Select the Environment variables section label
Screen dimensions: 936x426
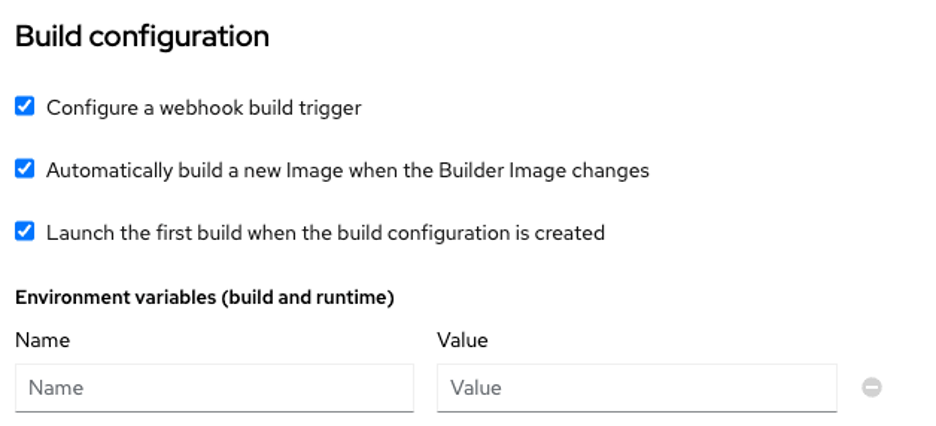(205, 297)
